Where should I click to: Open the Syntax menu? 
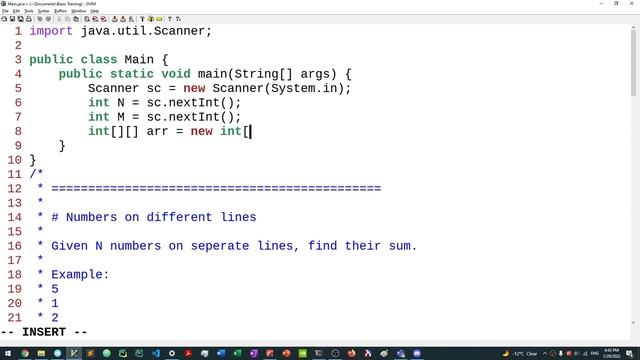click(x=44, y=11)
